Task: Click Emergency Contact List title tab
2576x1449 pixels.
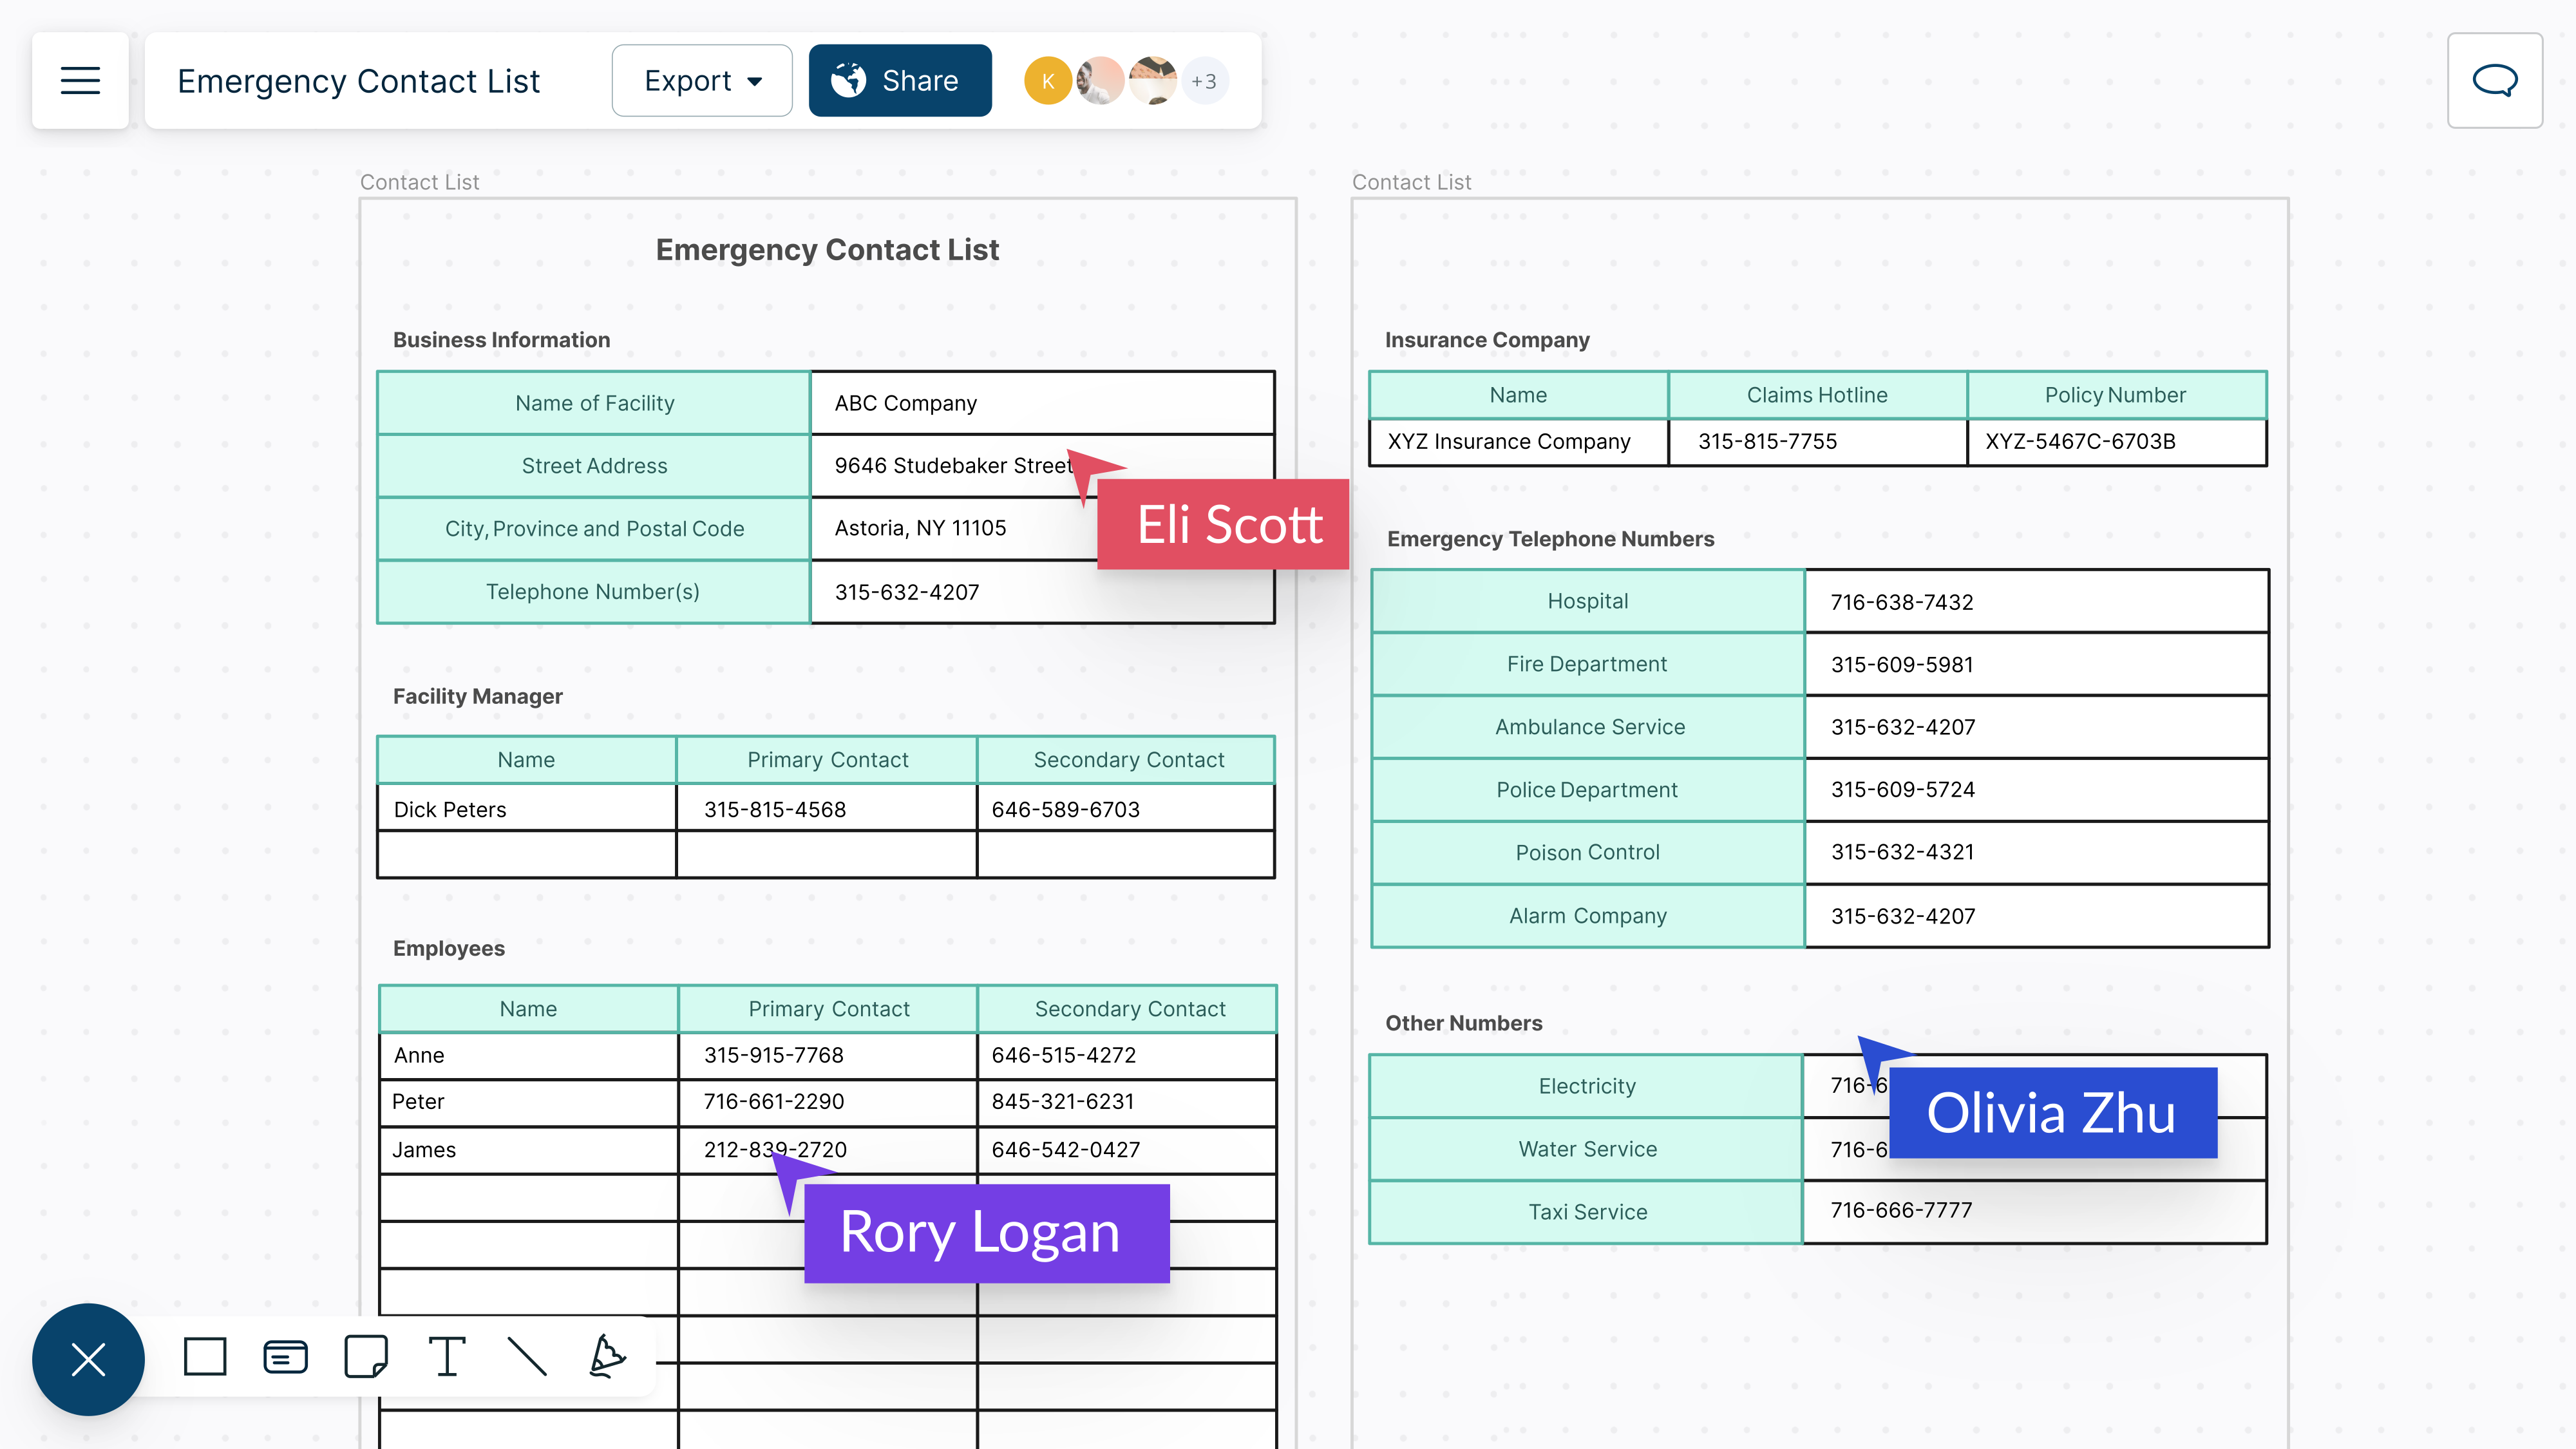Action: coord(361,80)
